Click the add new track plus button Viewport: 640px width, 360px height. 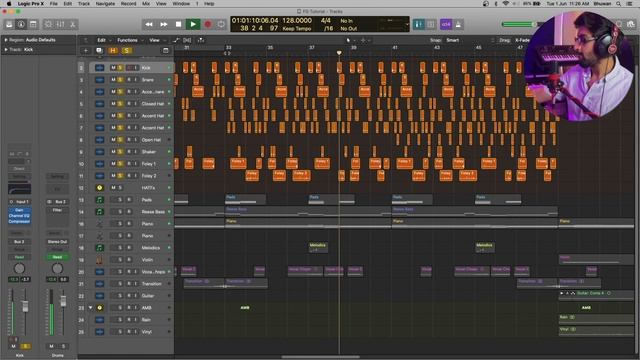click(x=86, y=51)
